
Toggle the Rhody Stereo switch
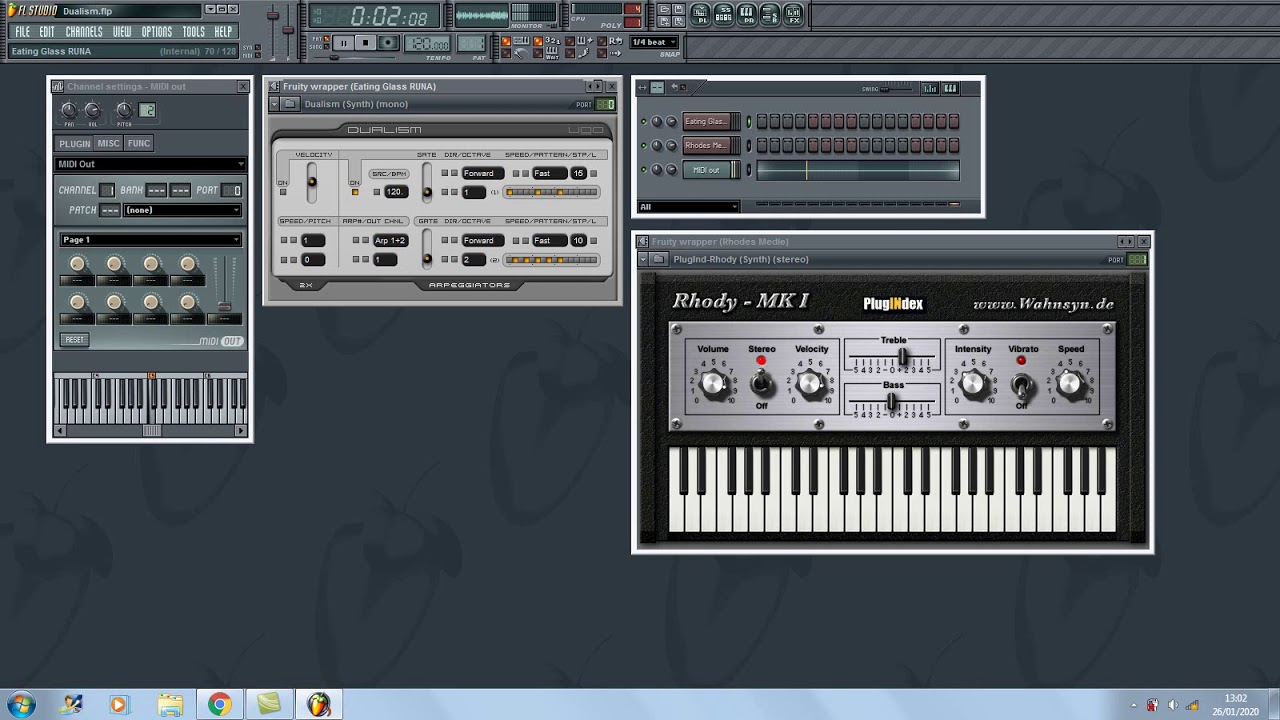click(x=762, y=382)
